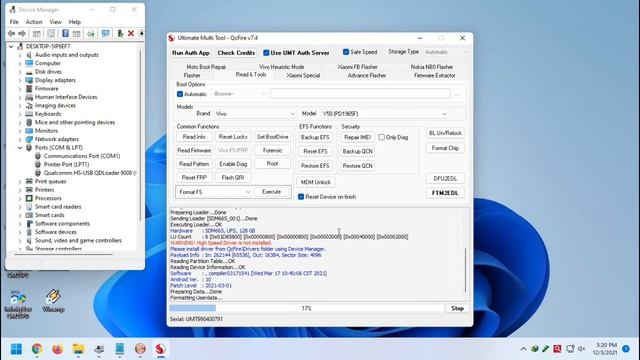
Task: Click the log area vertical scrollbar
Action: 465,269
